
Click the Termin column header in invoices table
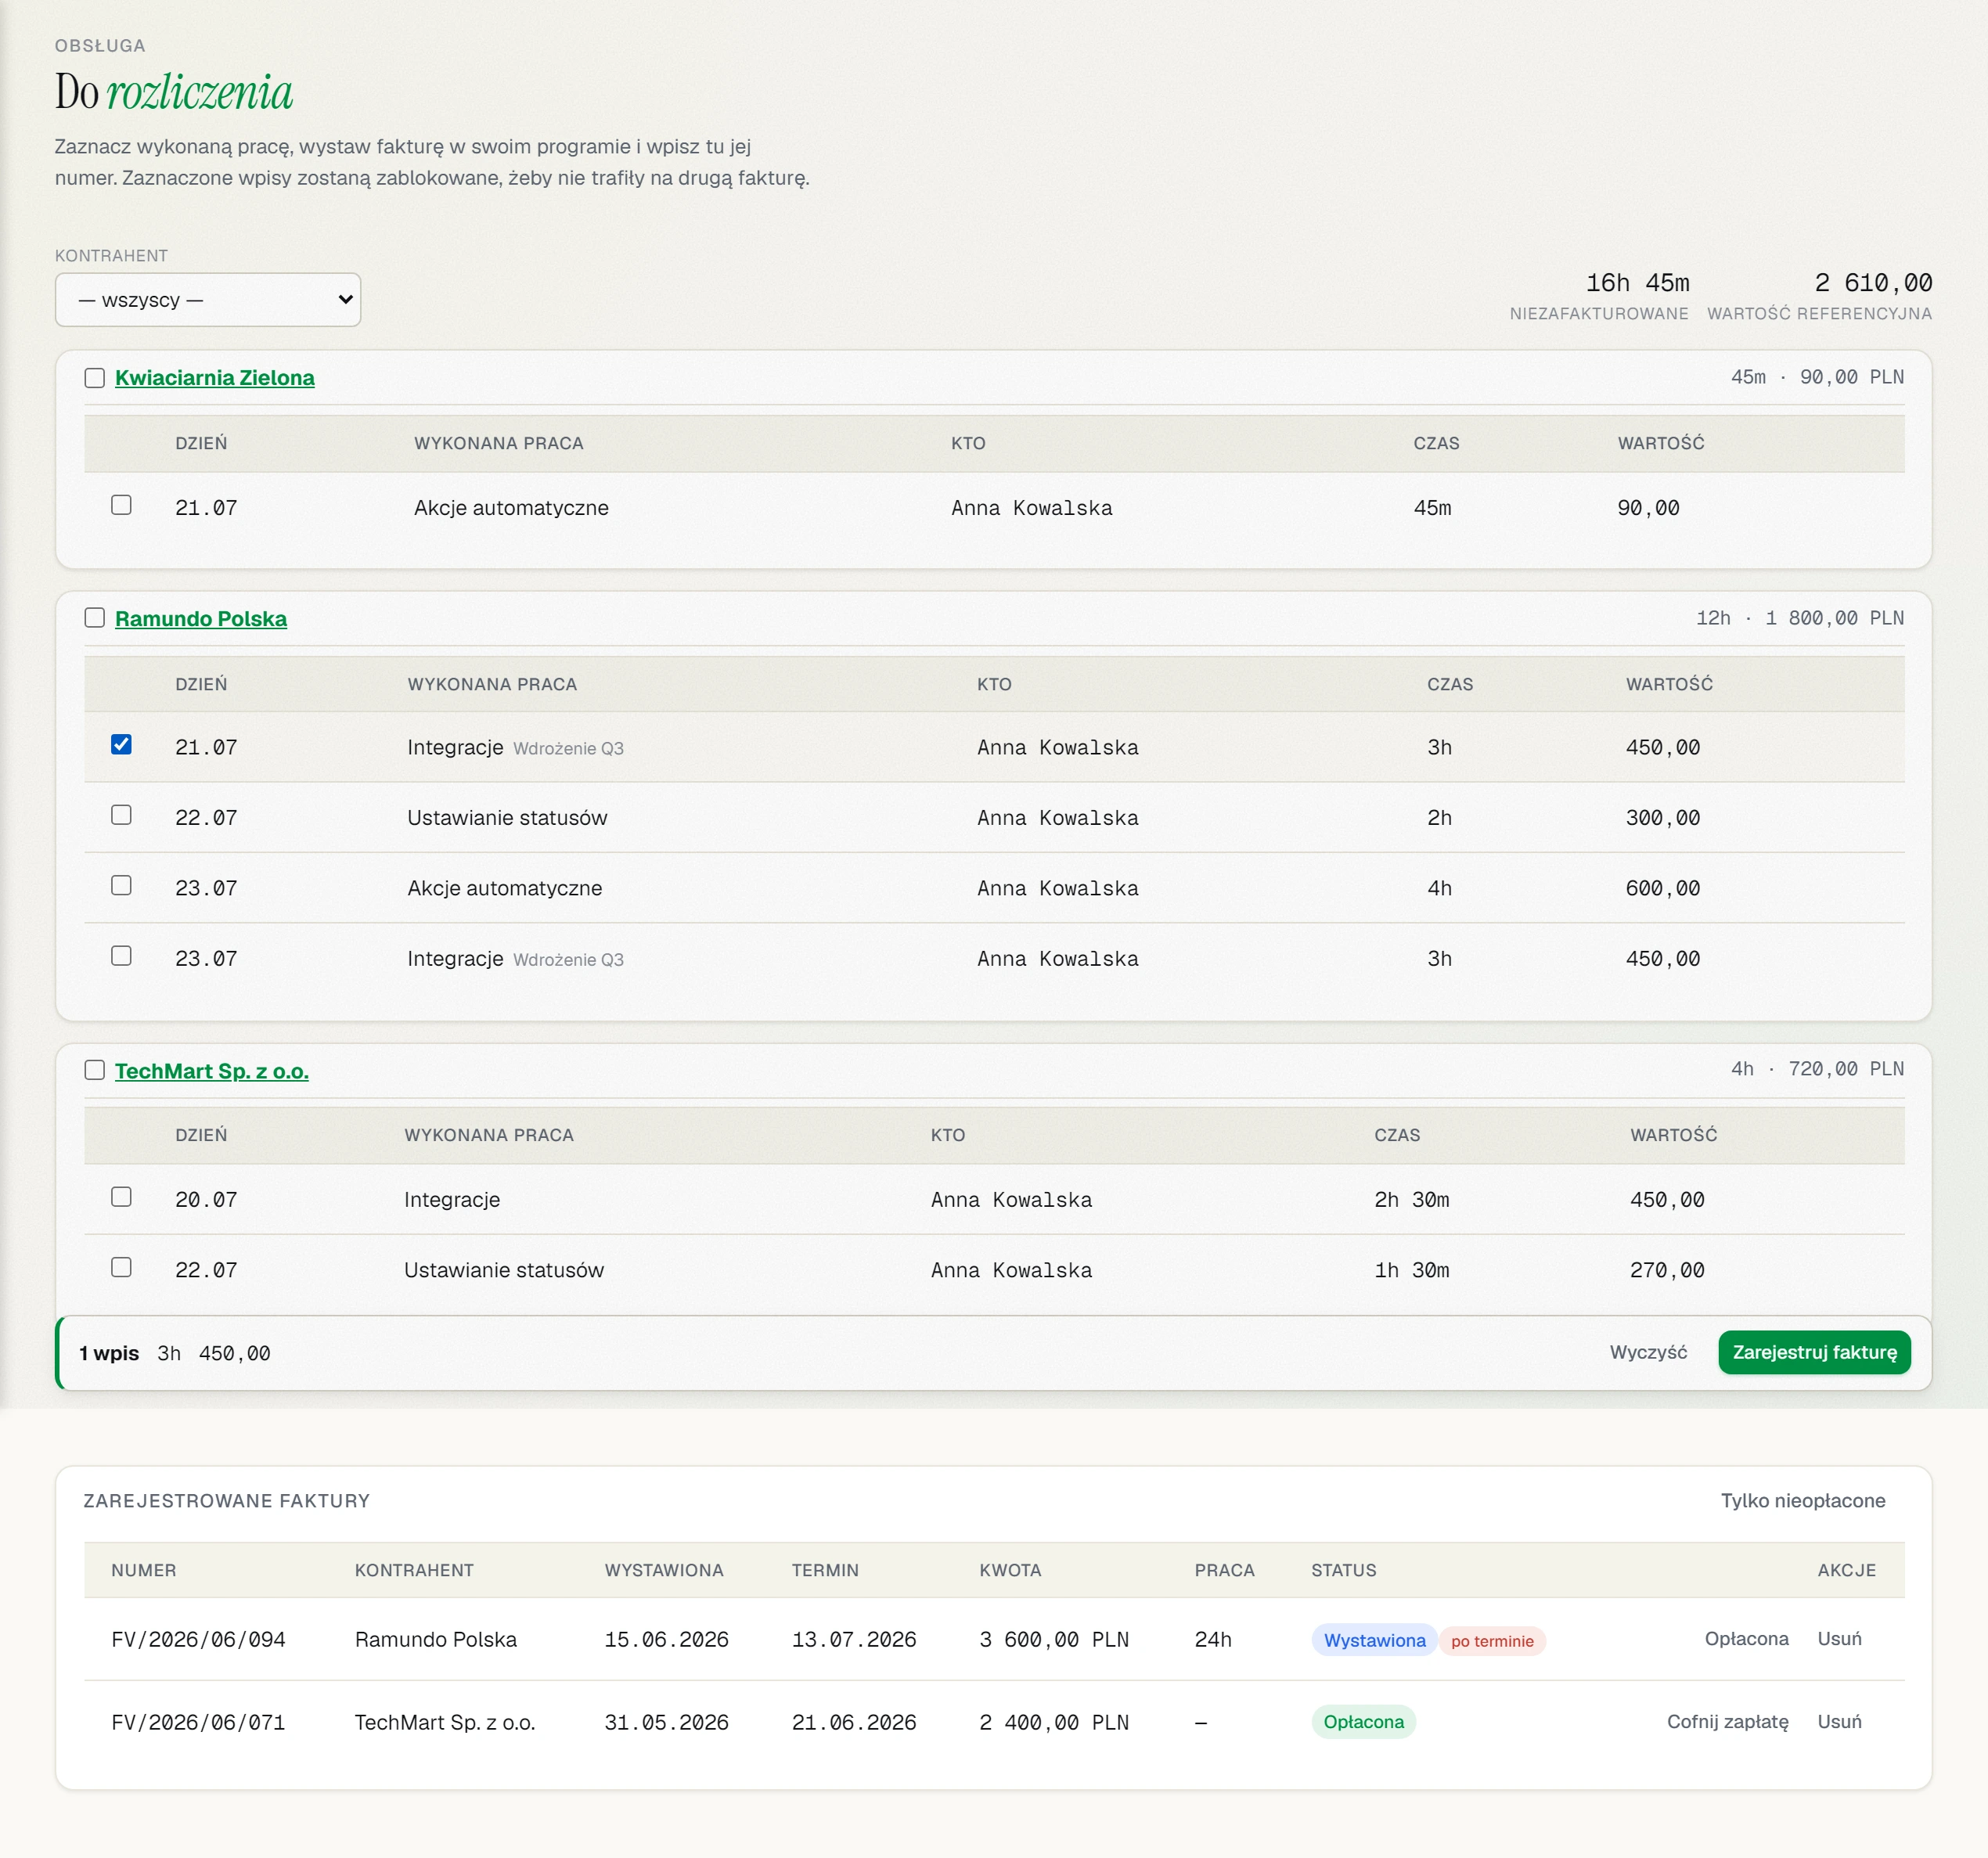pos(825,1570)
